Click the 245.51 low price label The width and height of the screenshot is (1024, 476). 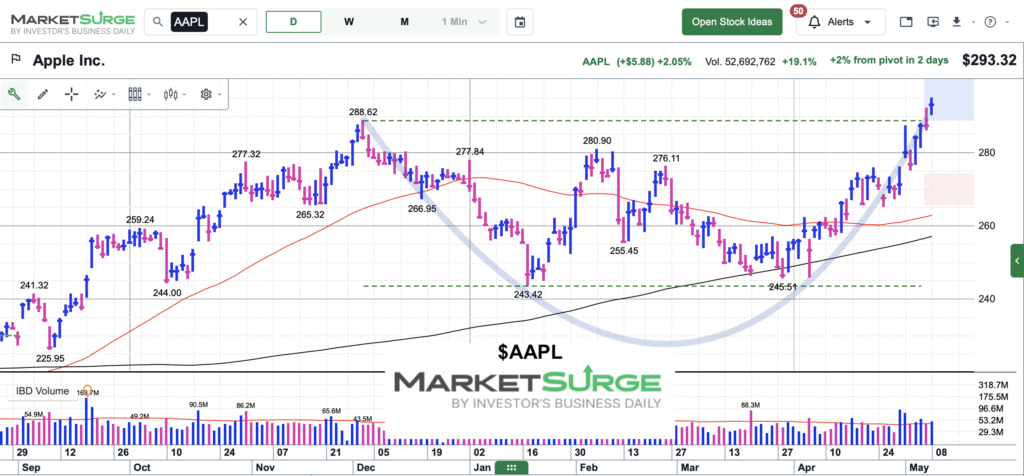(784, 285)
